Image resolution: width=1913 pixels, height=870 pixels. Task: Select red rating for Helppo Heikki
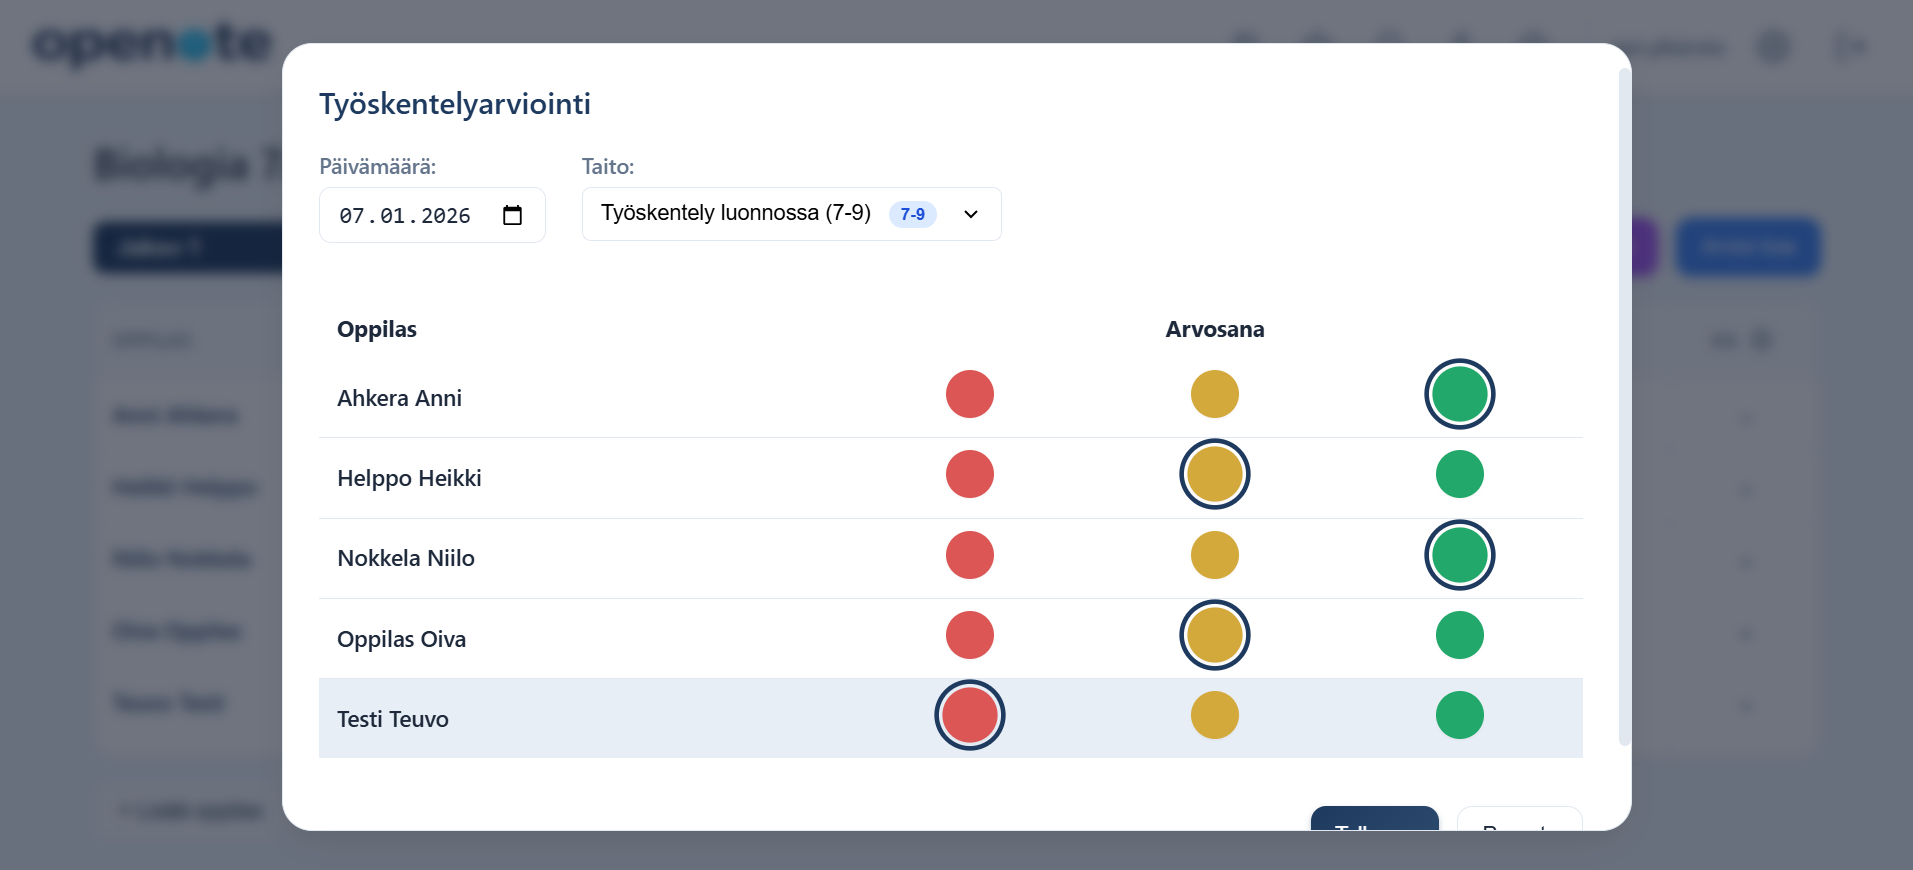pos(969,474)
